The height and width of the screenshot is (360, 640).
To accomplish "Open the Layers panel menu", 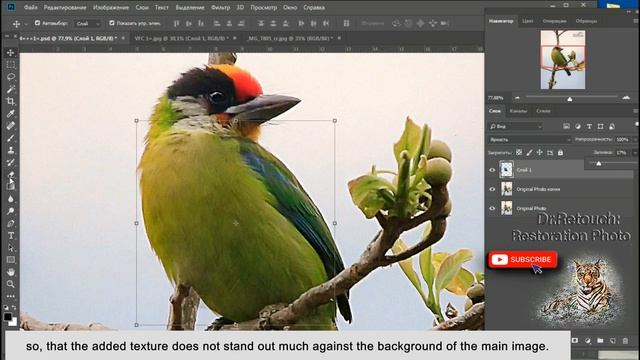I will pos(636,111).
